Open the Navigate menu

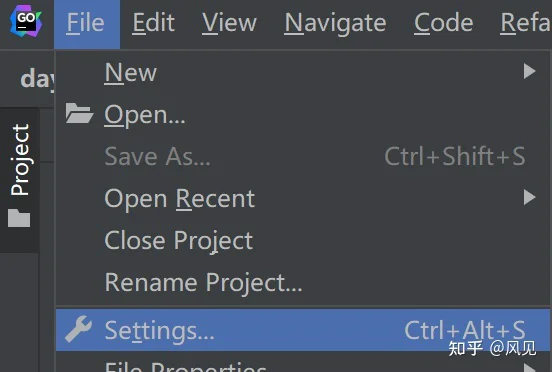point(335,23)
